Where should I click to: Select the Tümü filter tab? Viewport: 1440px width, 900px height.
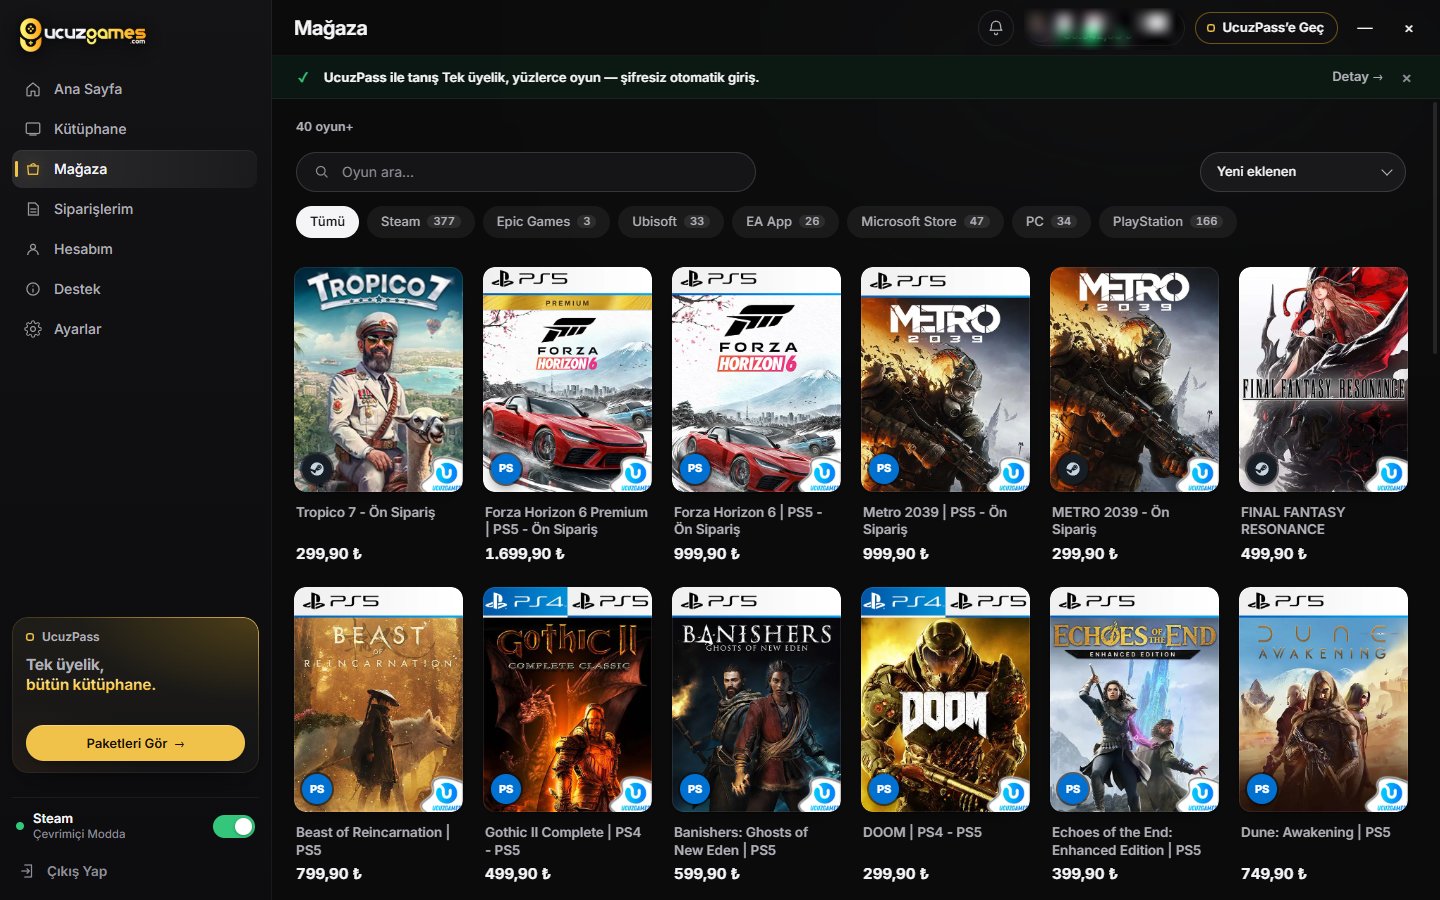(x=327, y=222)
